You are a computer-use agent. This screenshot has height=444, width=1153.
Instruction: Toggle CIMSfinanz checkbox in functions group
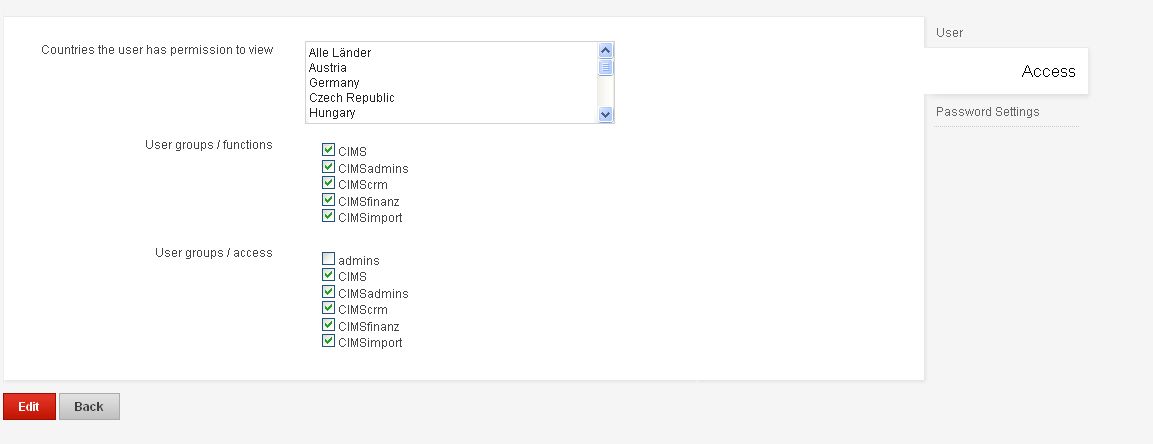pyautogui.click(x=328, y=200)
